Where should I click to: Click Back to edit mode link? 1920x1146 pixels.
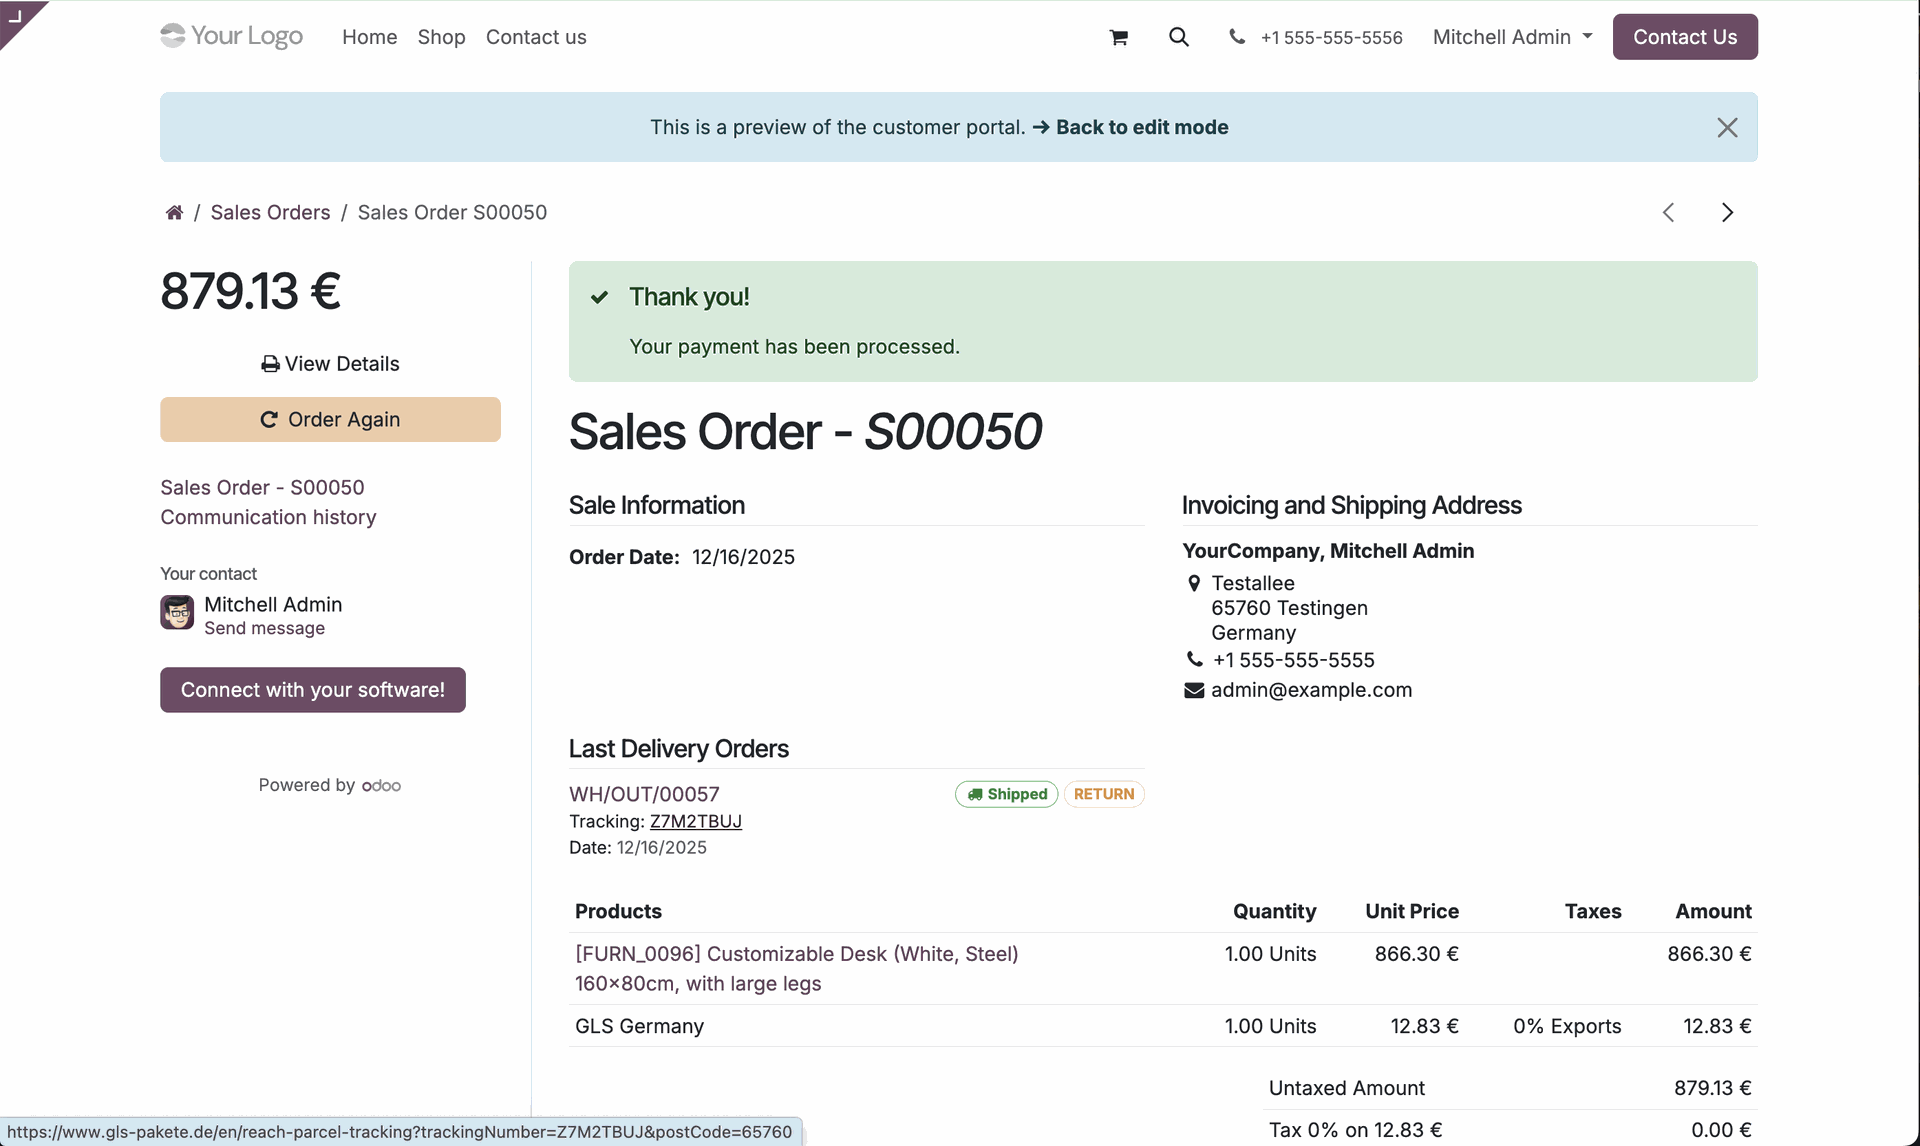(x=1141, y=127)
